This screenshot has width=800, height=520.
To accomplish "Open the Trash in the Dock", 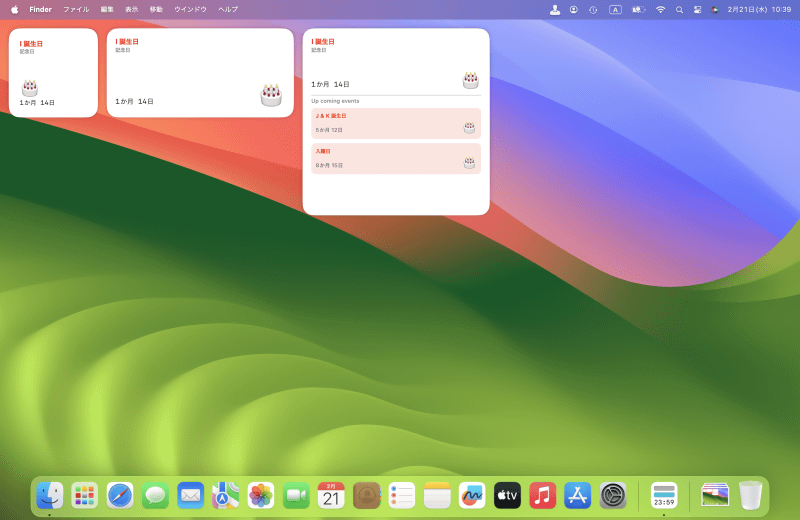I will coord(750,495).
